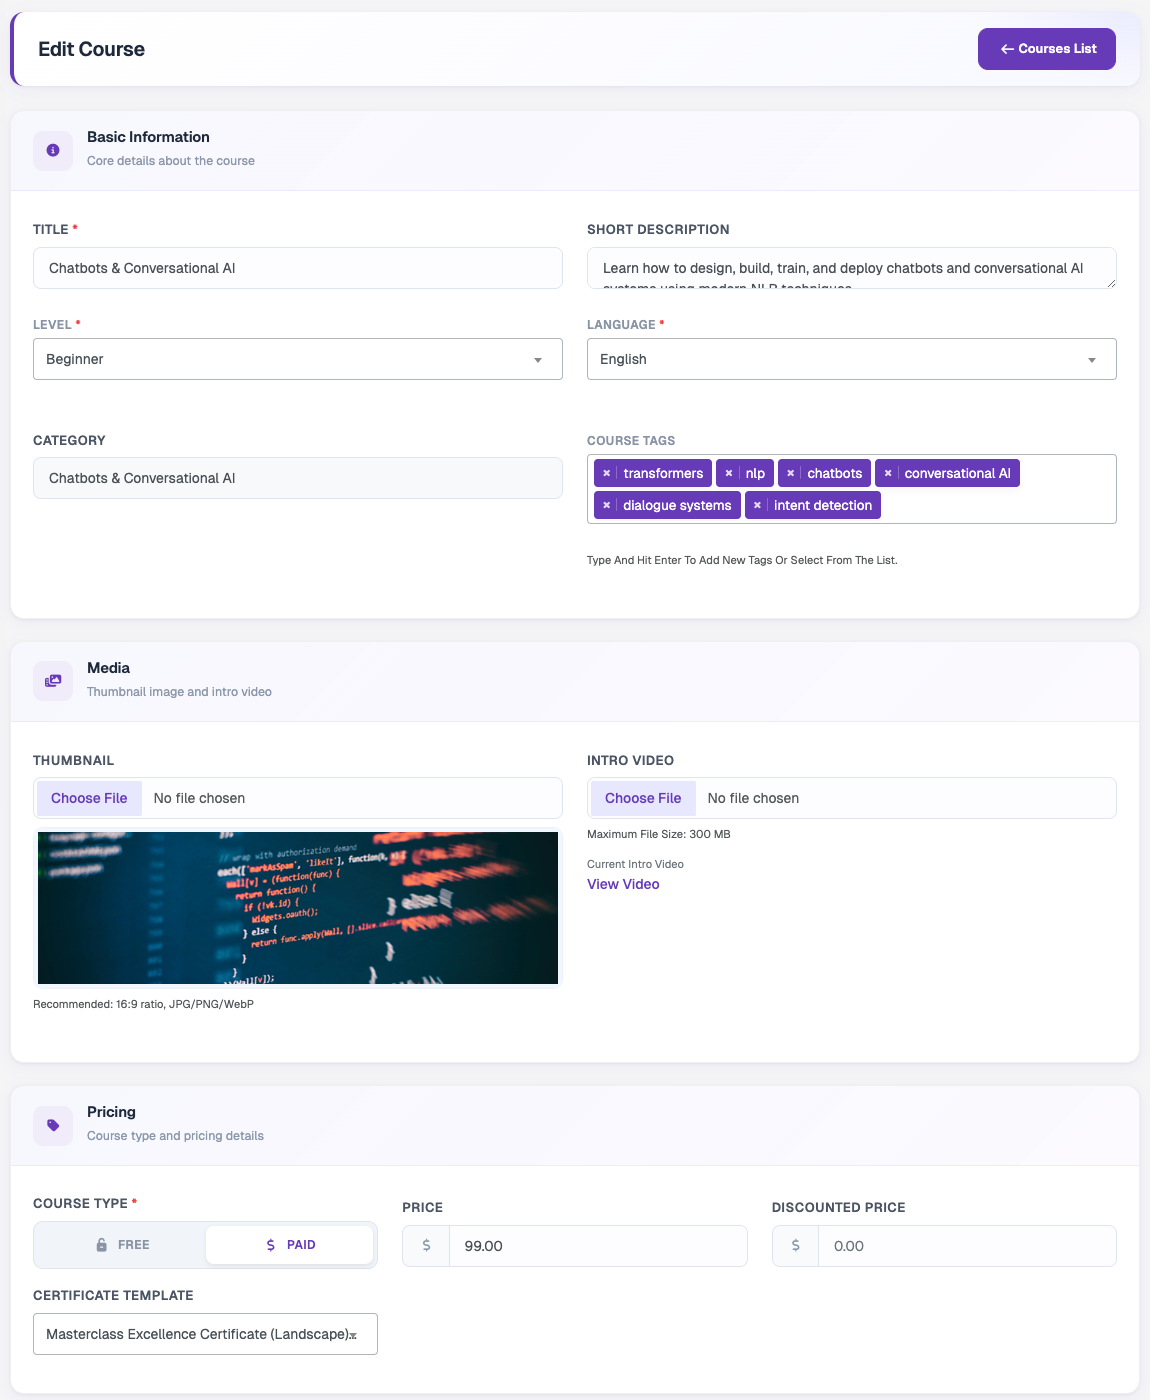1150x1400 pixels.
Task: Remove the intent detection tag
Action: (x=757, y=505)
